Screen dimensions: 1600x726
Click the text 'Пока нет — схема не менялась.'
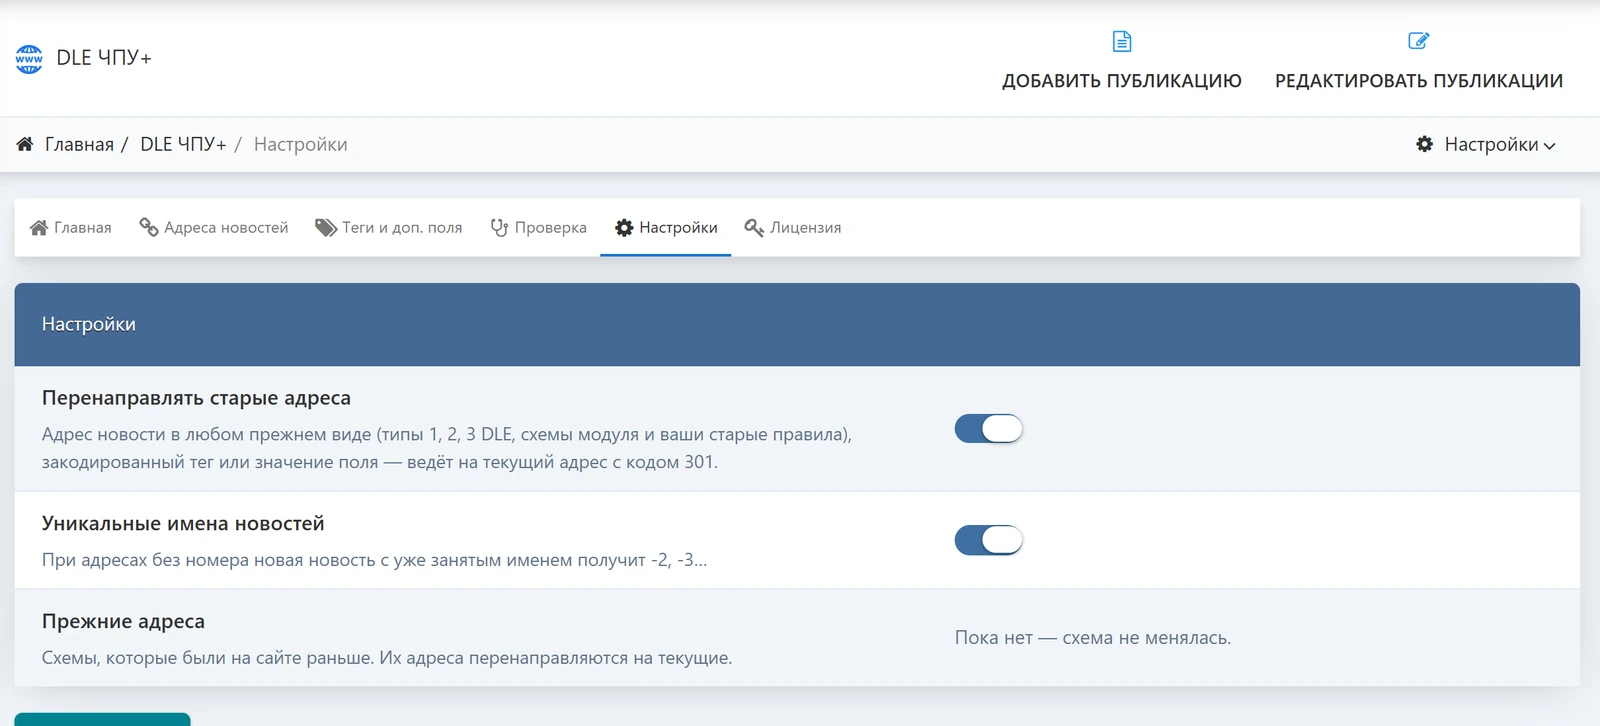tap(1093, 638)
